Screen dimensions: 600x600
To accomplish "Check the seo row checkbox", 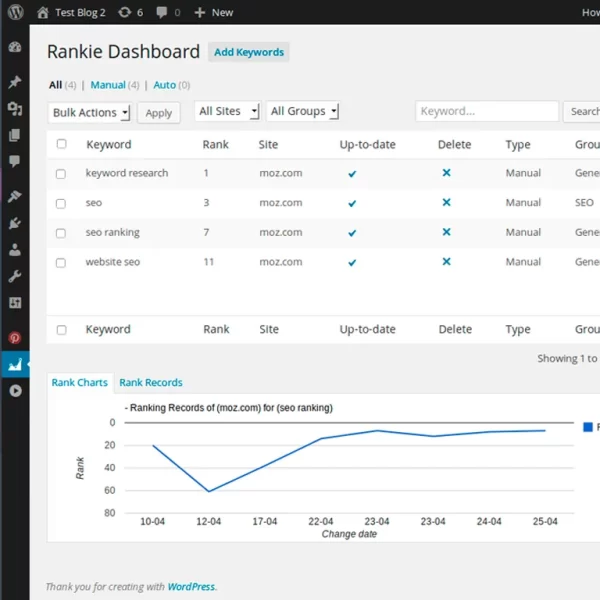I will [61, 204].
